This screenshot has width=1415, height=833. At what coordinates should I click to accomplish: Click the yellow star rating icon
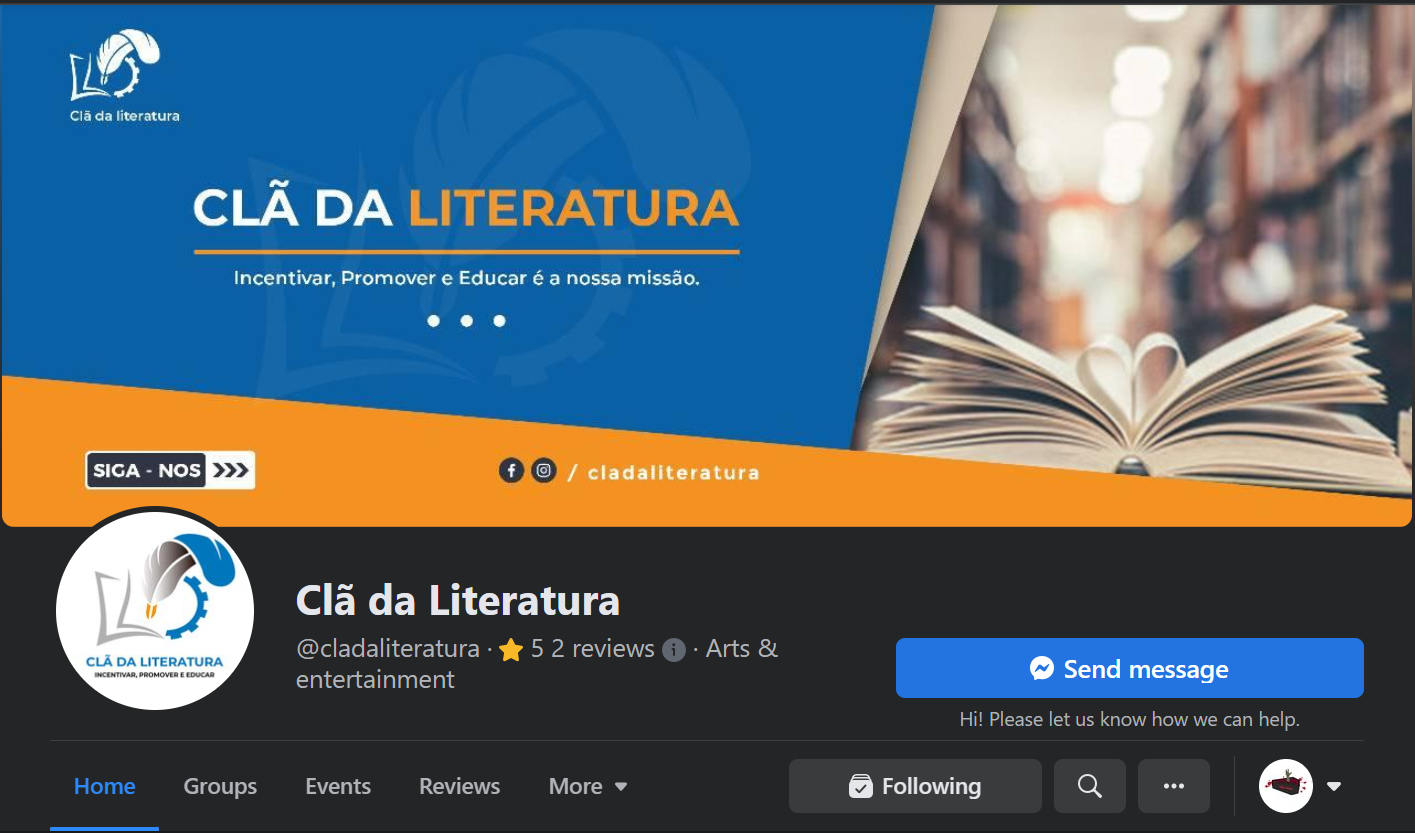[511, 650]
